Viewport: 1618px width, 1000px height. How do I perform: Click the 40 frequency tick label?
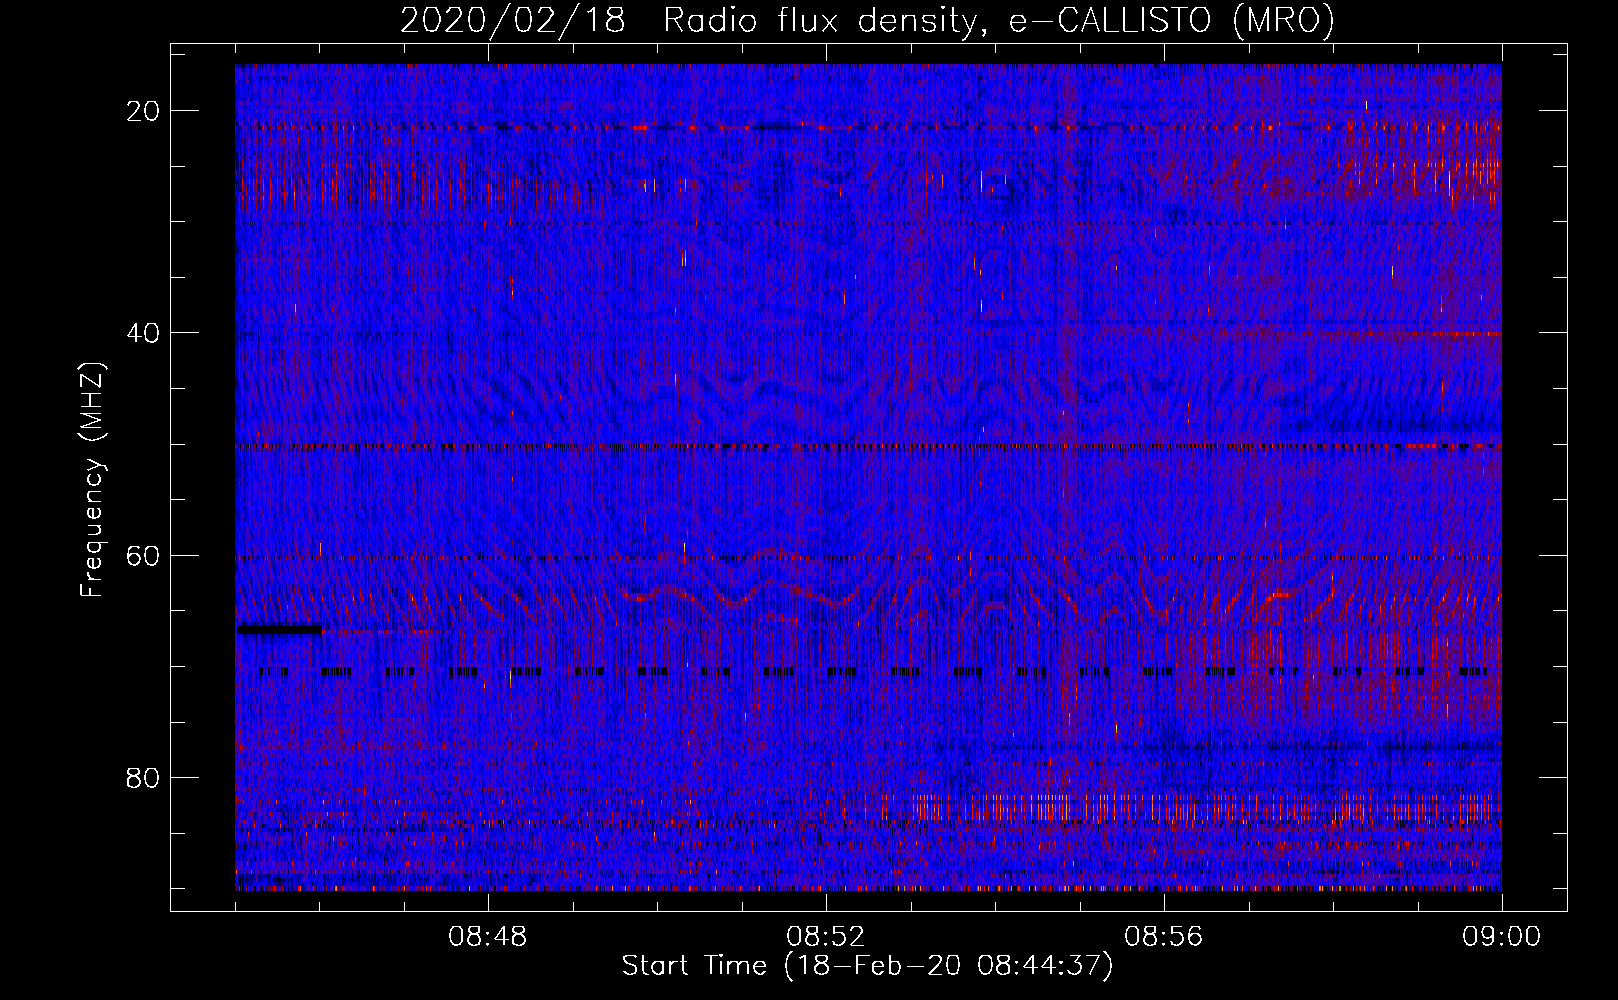pos(143,333)
